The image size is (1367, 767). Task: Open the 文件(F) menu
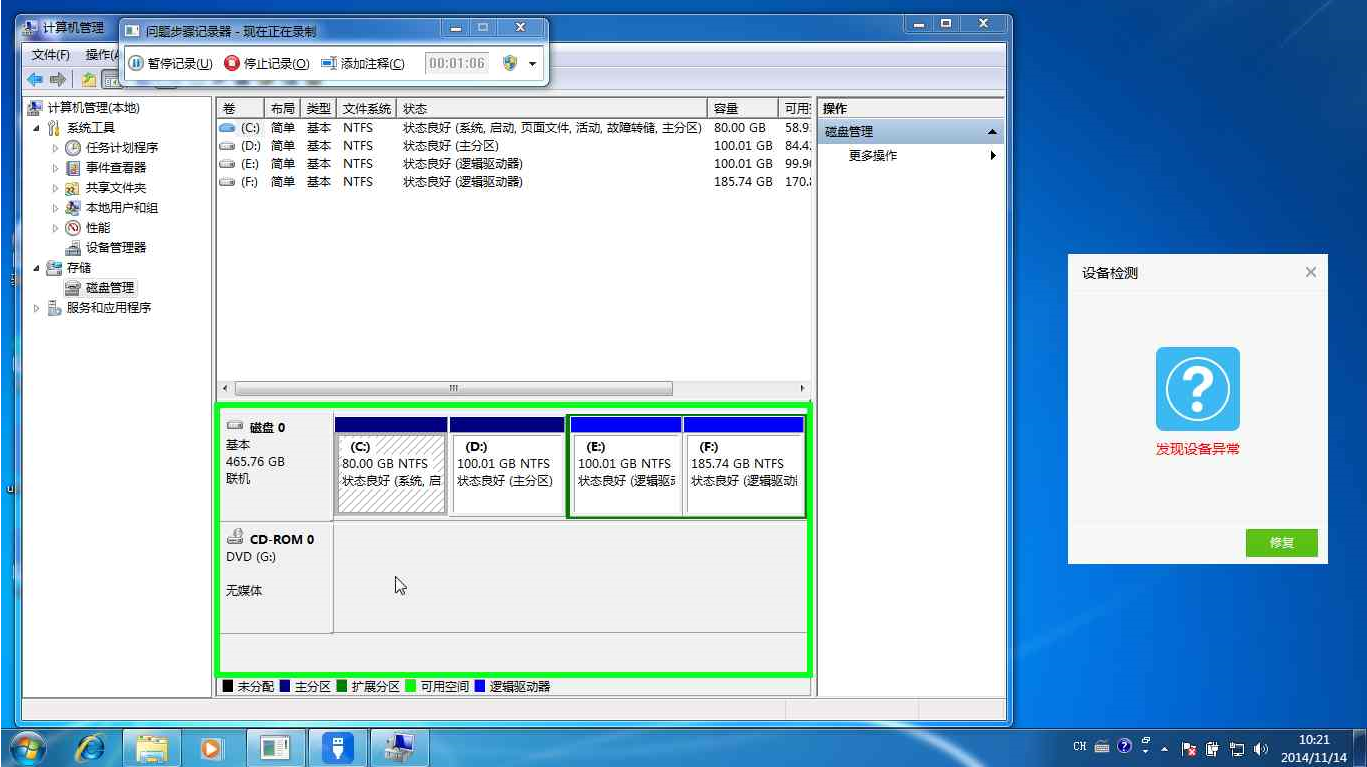click(x=51, y=55)
